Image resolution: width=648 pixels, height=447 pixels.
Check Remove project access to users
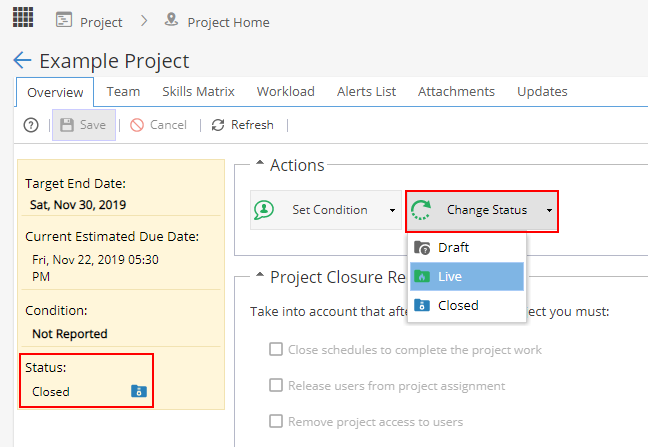coord(276,421)
